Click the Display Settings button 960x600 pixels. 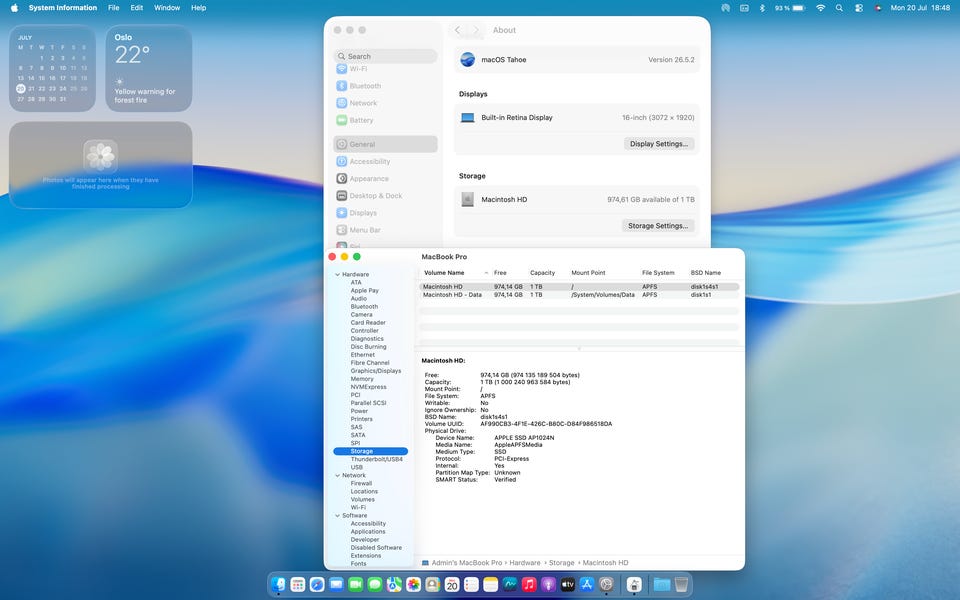click(659, 144)
